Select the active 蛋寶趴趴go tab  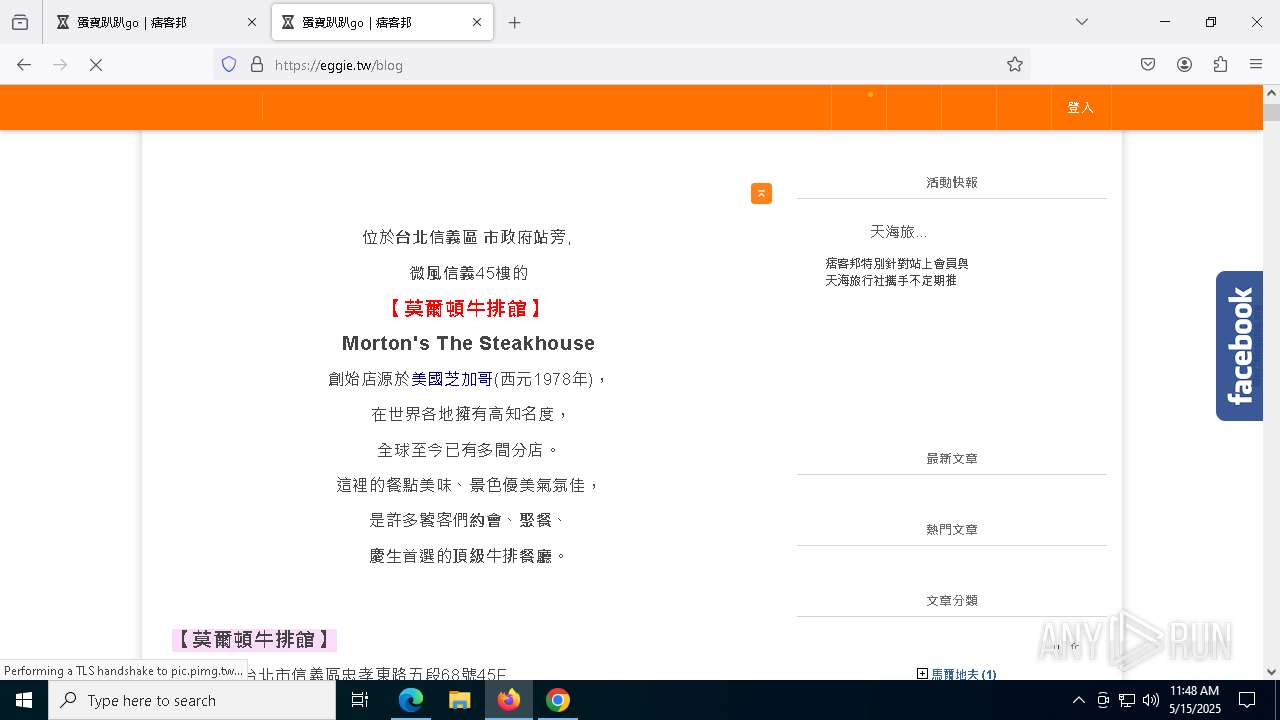point(380,22)
